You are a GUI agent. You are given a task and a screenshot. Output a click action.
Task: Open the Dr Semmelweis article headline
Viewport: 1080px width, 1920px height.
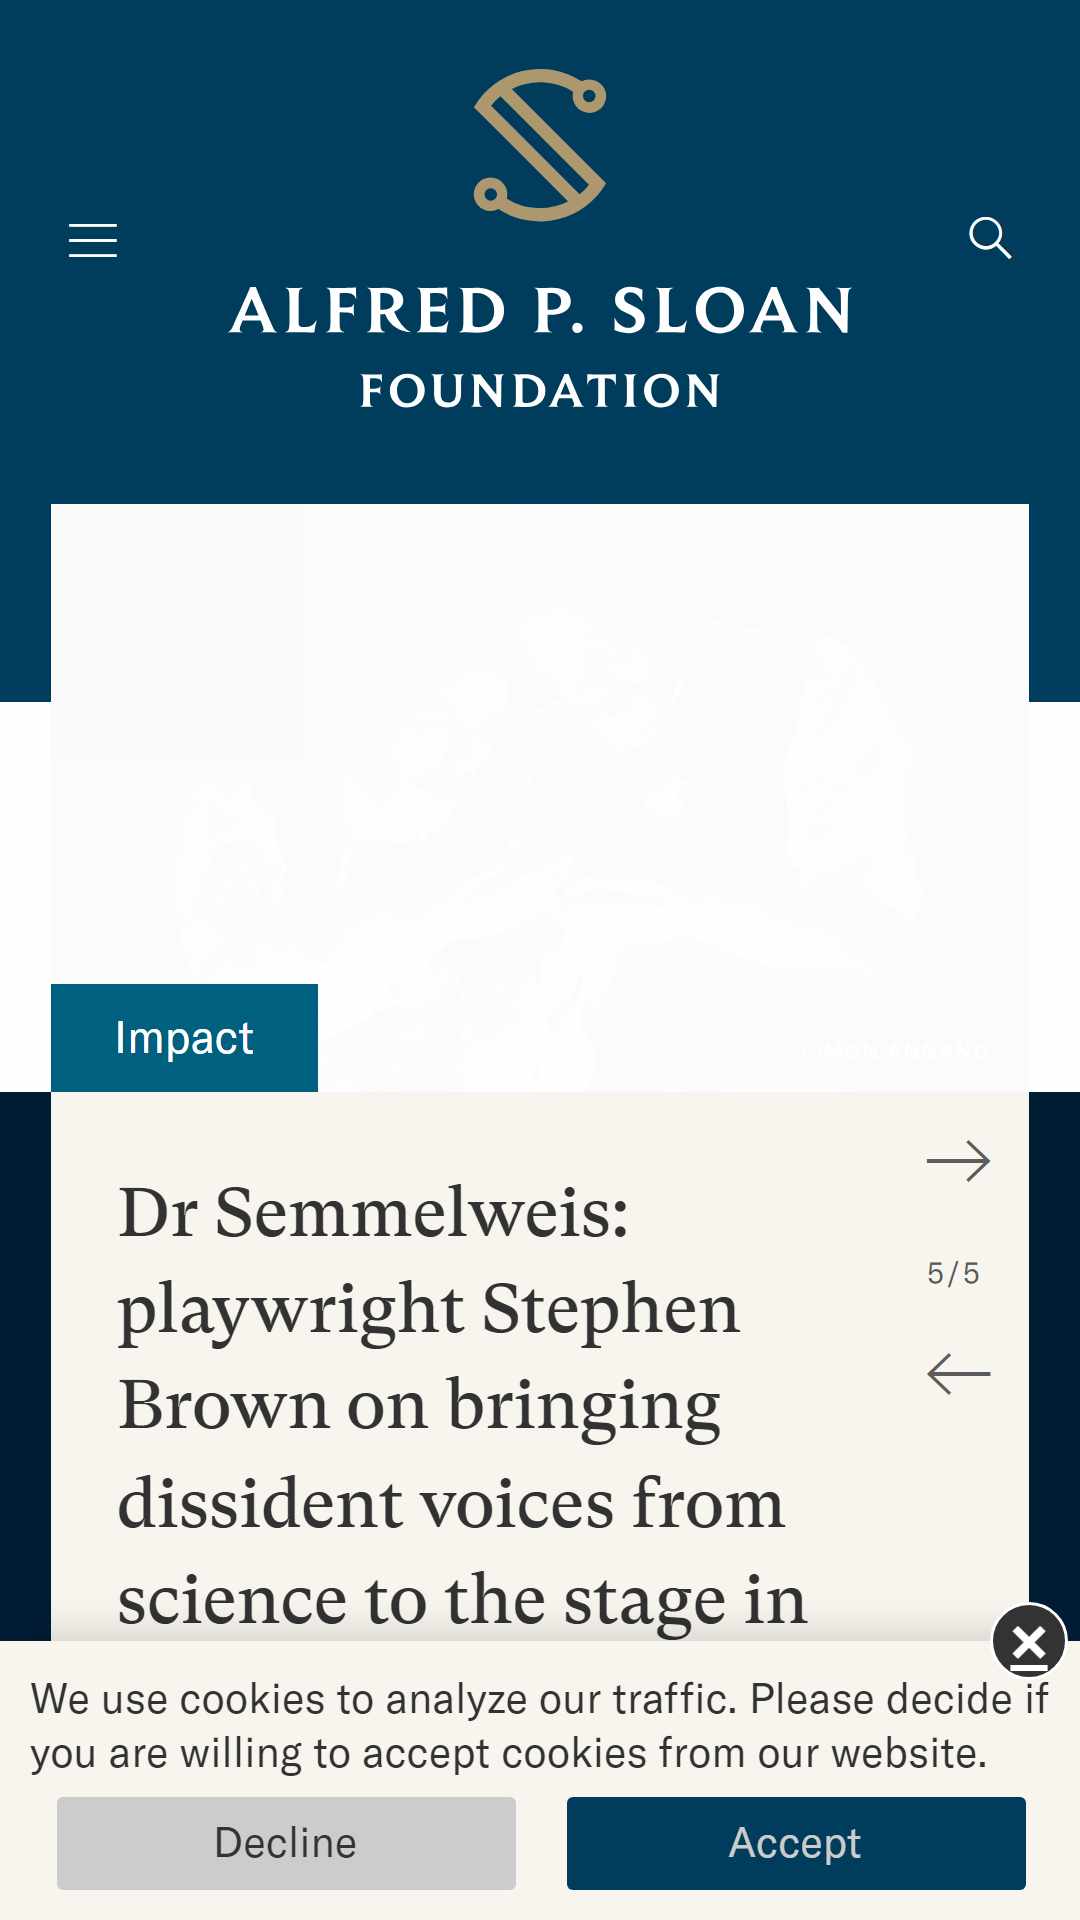462,1406
